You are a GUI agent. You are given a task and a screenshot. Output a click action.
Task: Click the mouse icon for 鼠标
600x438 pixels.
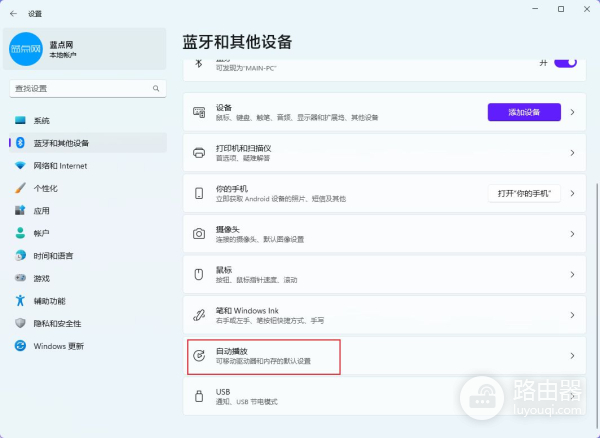pos(199,274)
